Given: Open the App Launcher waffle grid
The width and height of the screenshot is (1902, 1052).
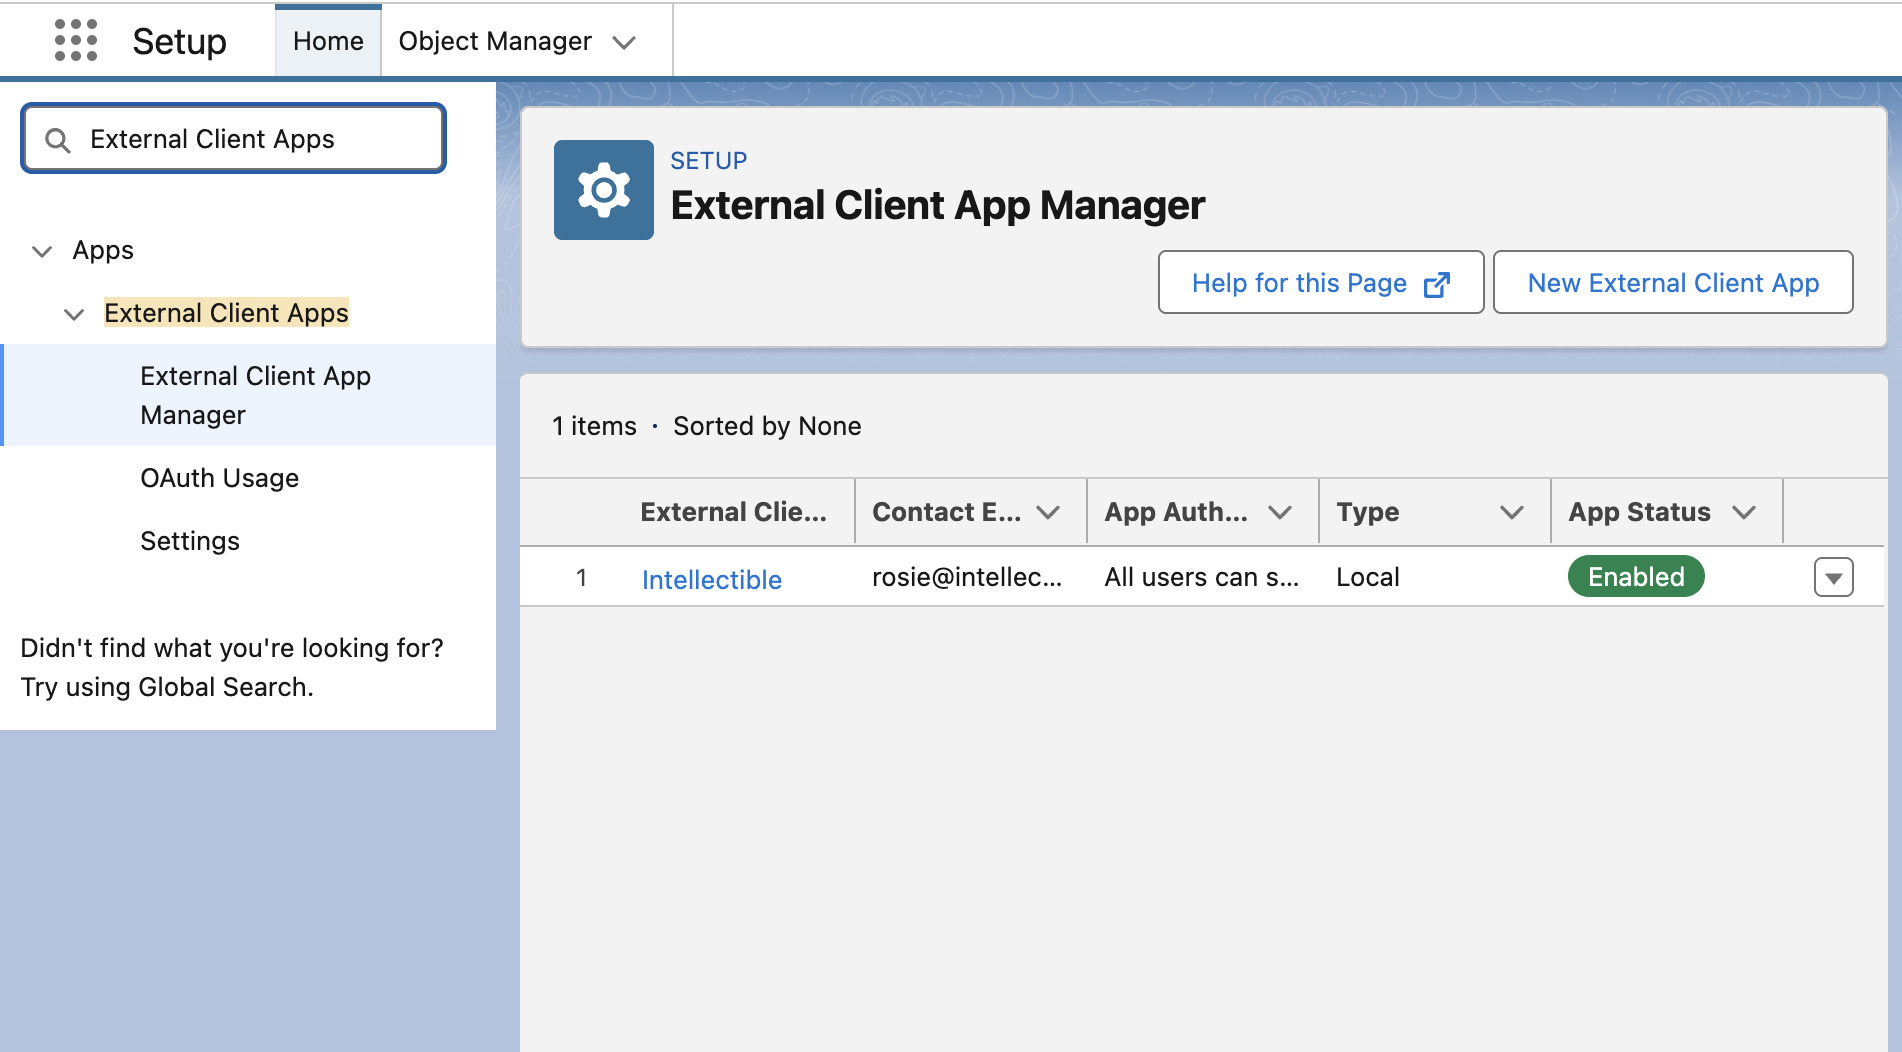Looking at the screenshot, I should coord(75,40).
